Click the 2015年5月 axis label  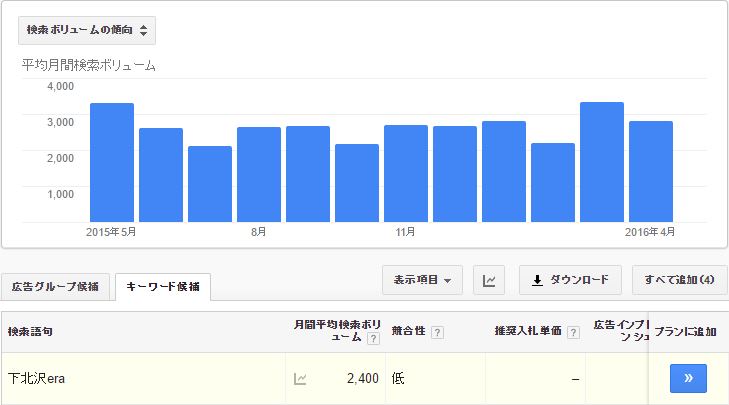click(x=111, y=232)
